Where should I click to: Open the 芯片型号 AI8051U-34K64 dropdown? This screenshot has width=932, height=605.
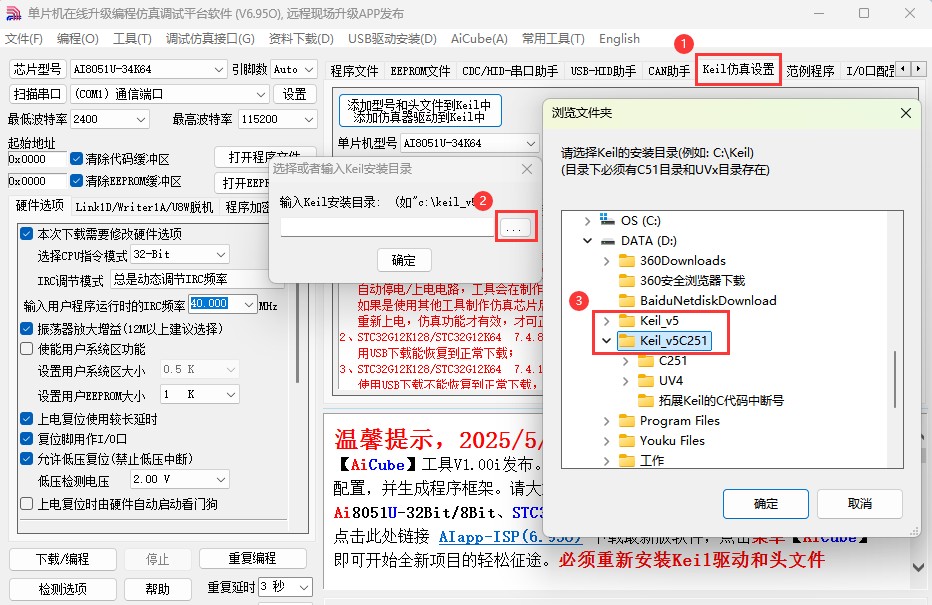click(x=149, y=70)
